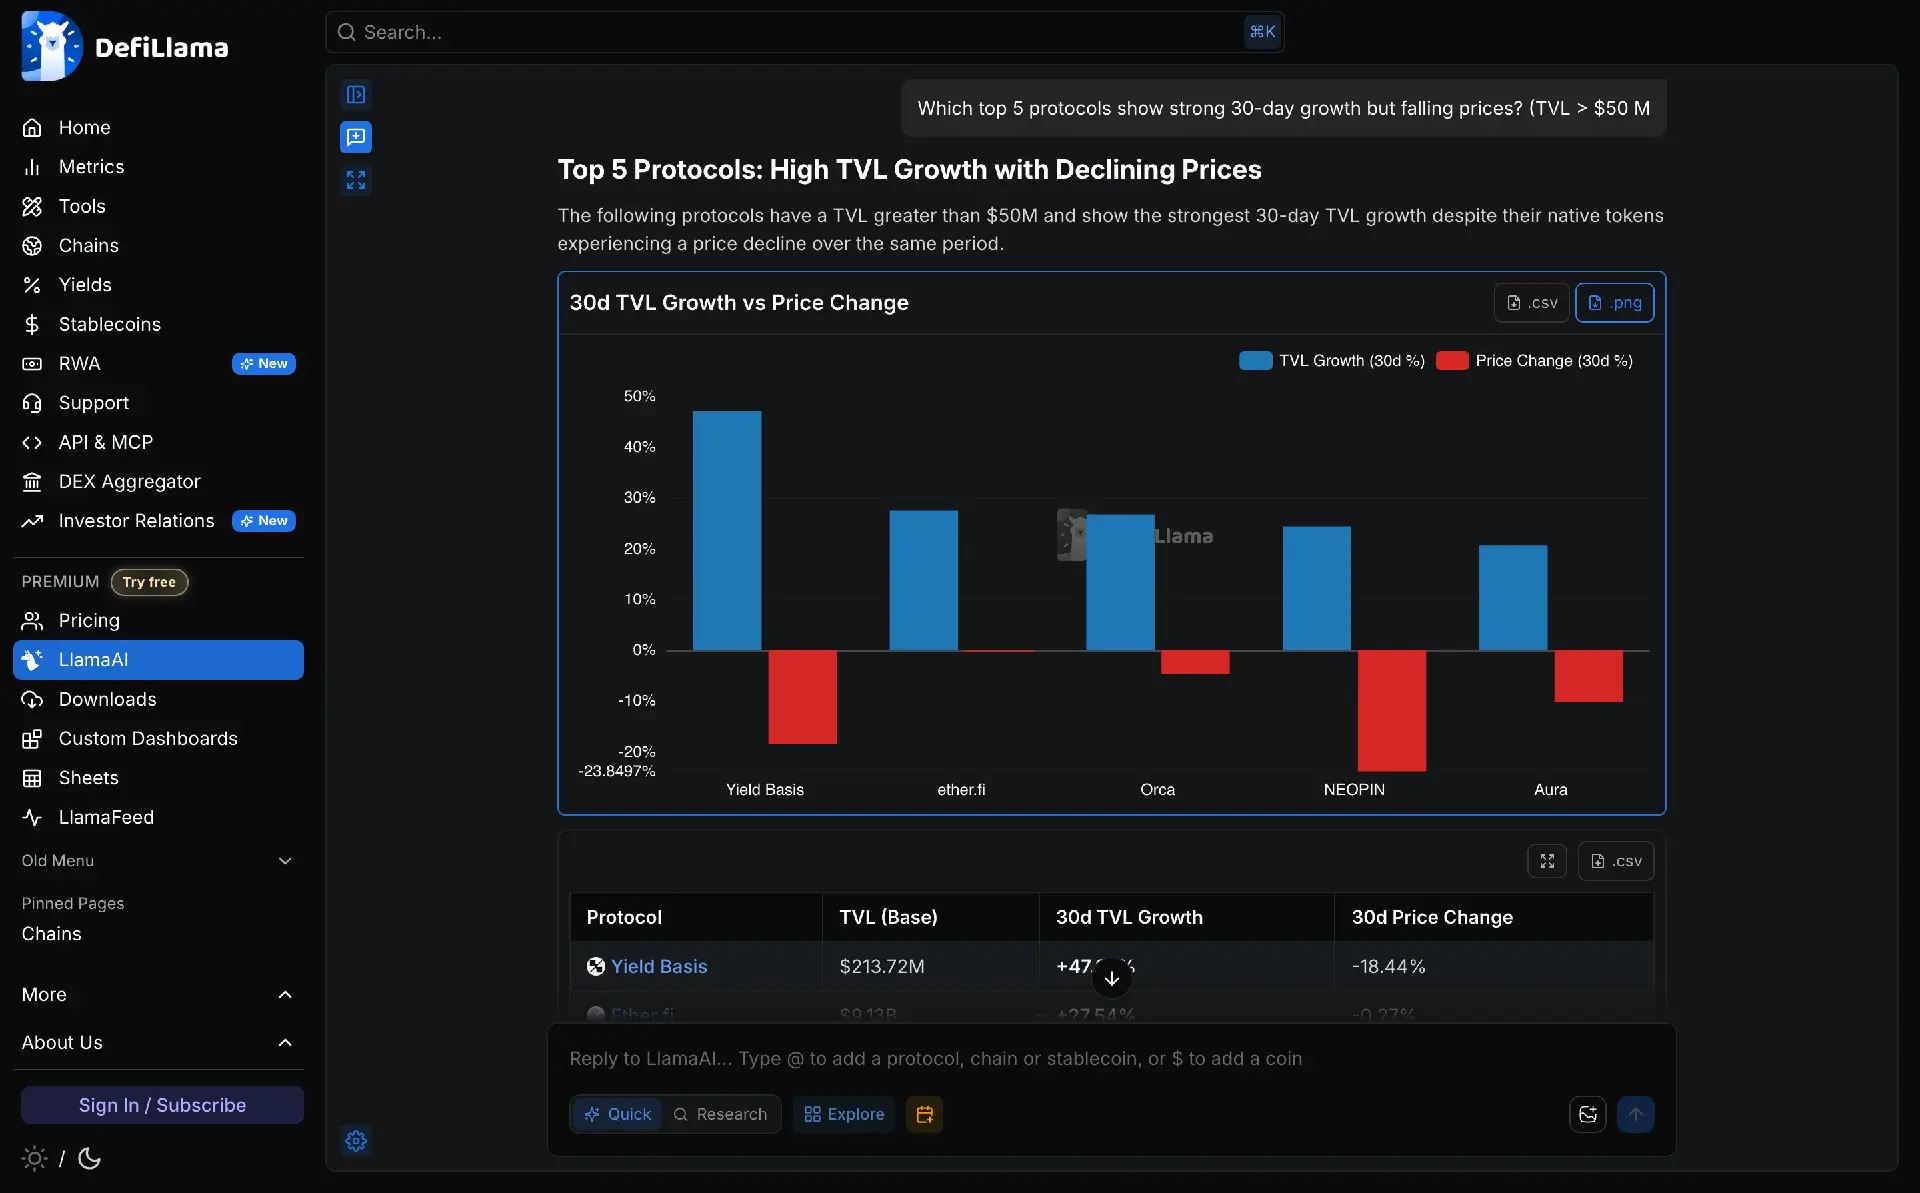Screen dimensions: 1920x1193
Task: Collapse the More section
Action: pyautogui.click(x=158, y=995)
